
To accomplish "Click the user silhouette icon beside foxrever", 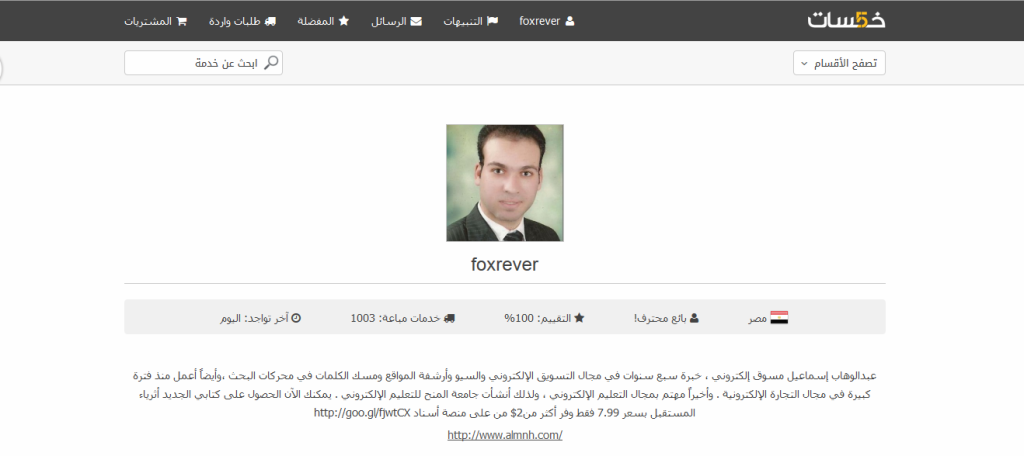I will point(570,21).
